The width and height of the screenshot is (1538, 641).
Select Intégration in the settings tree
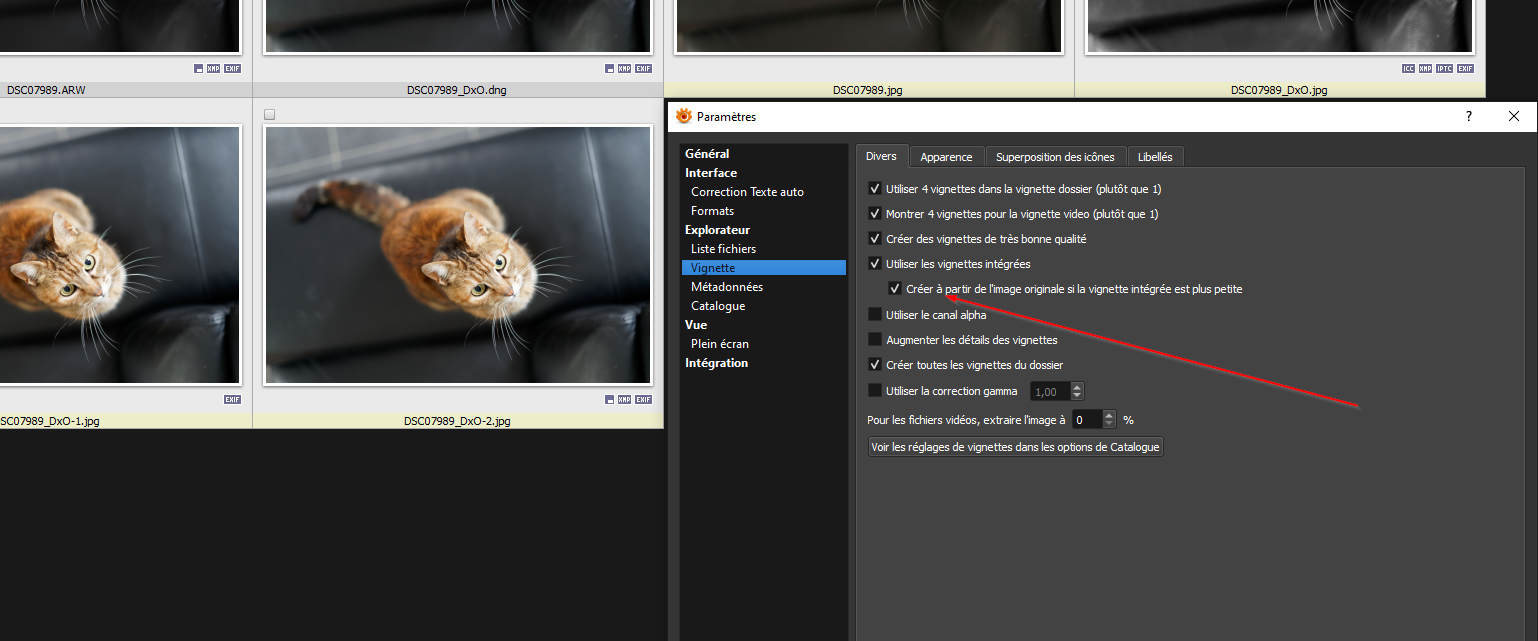(x=716, y=363)
